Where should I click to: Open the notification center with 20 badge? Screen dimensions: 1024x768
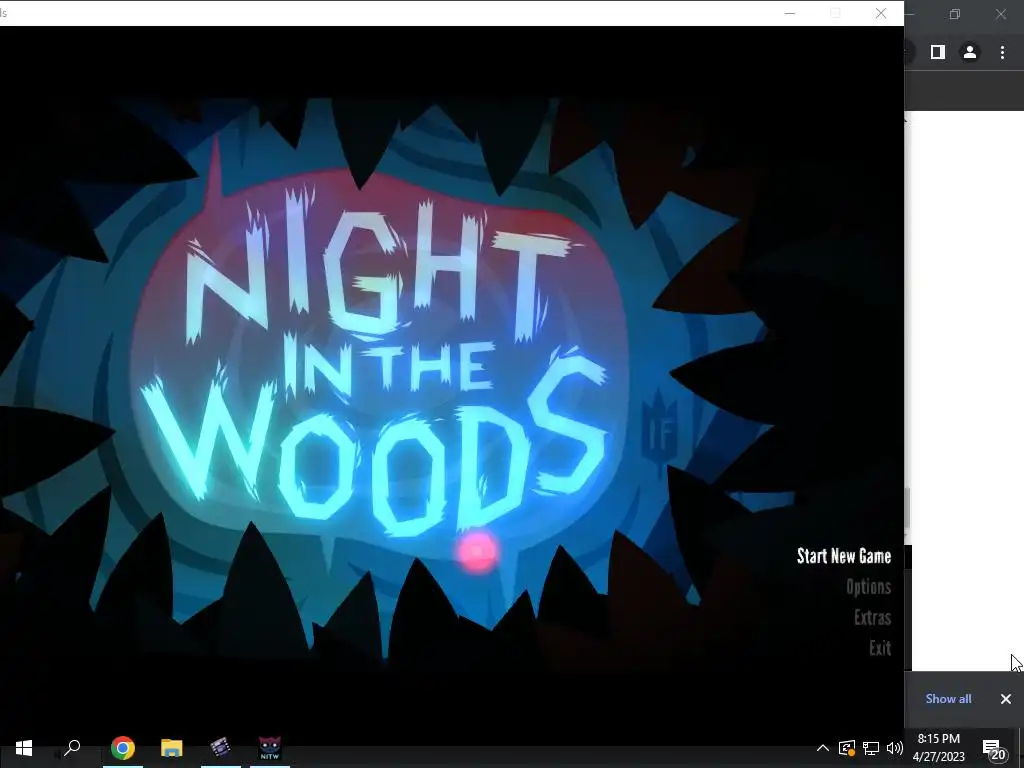tap(995, 750)
